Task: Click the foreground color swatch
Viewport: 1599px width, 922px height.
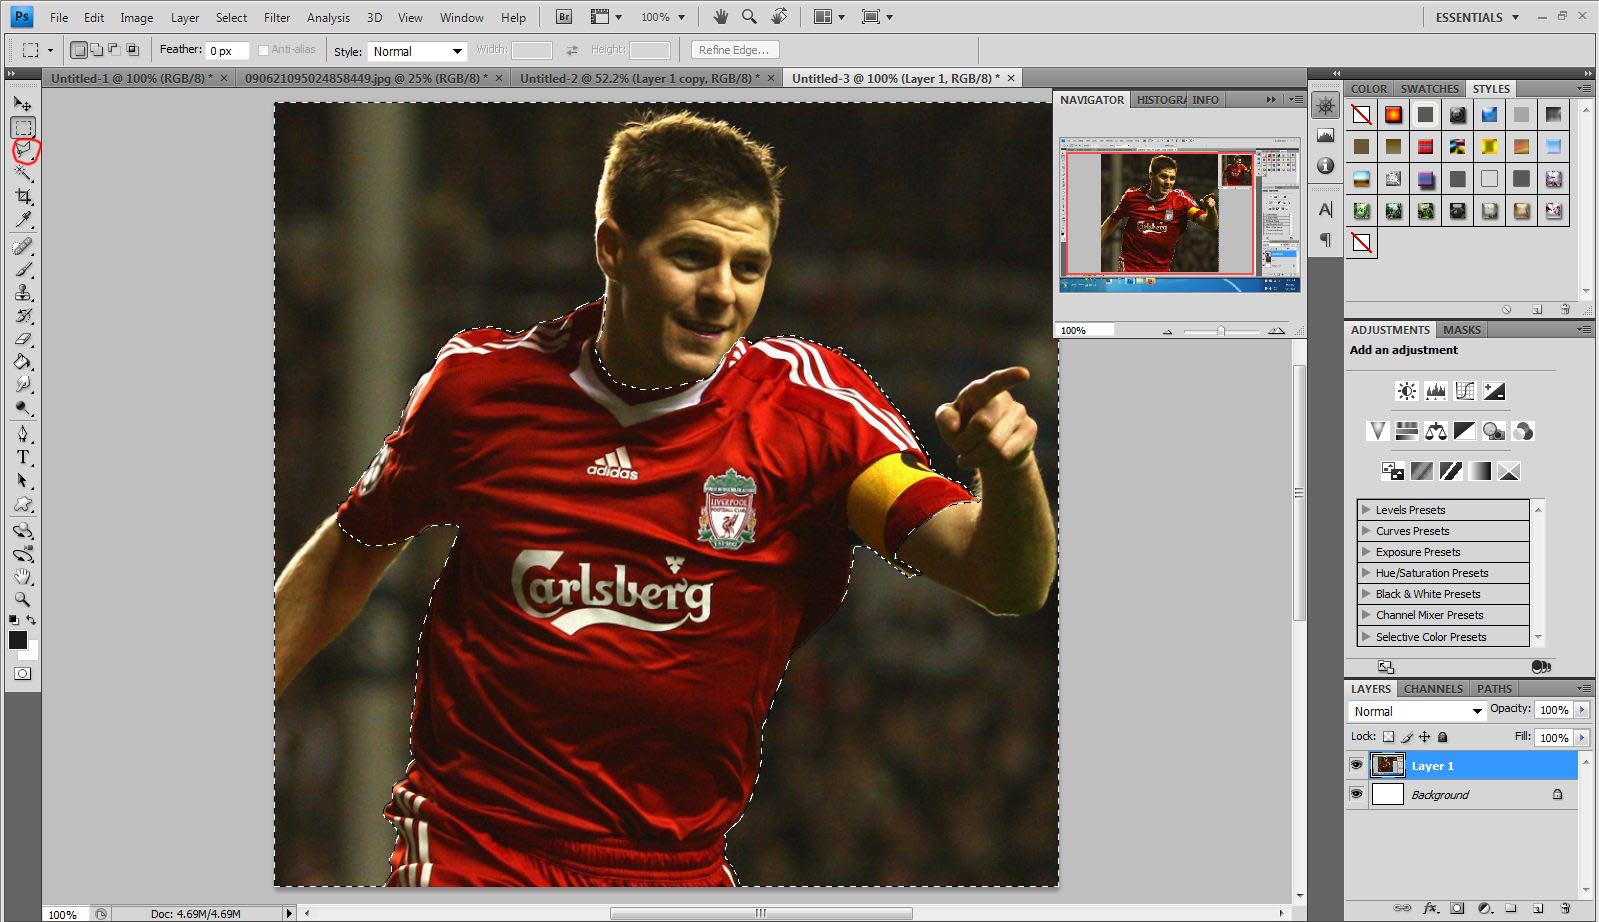Action: coord(18,640)
